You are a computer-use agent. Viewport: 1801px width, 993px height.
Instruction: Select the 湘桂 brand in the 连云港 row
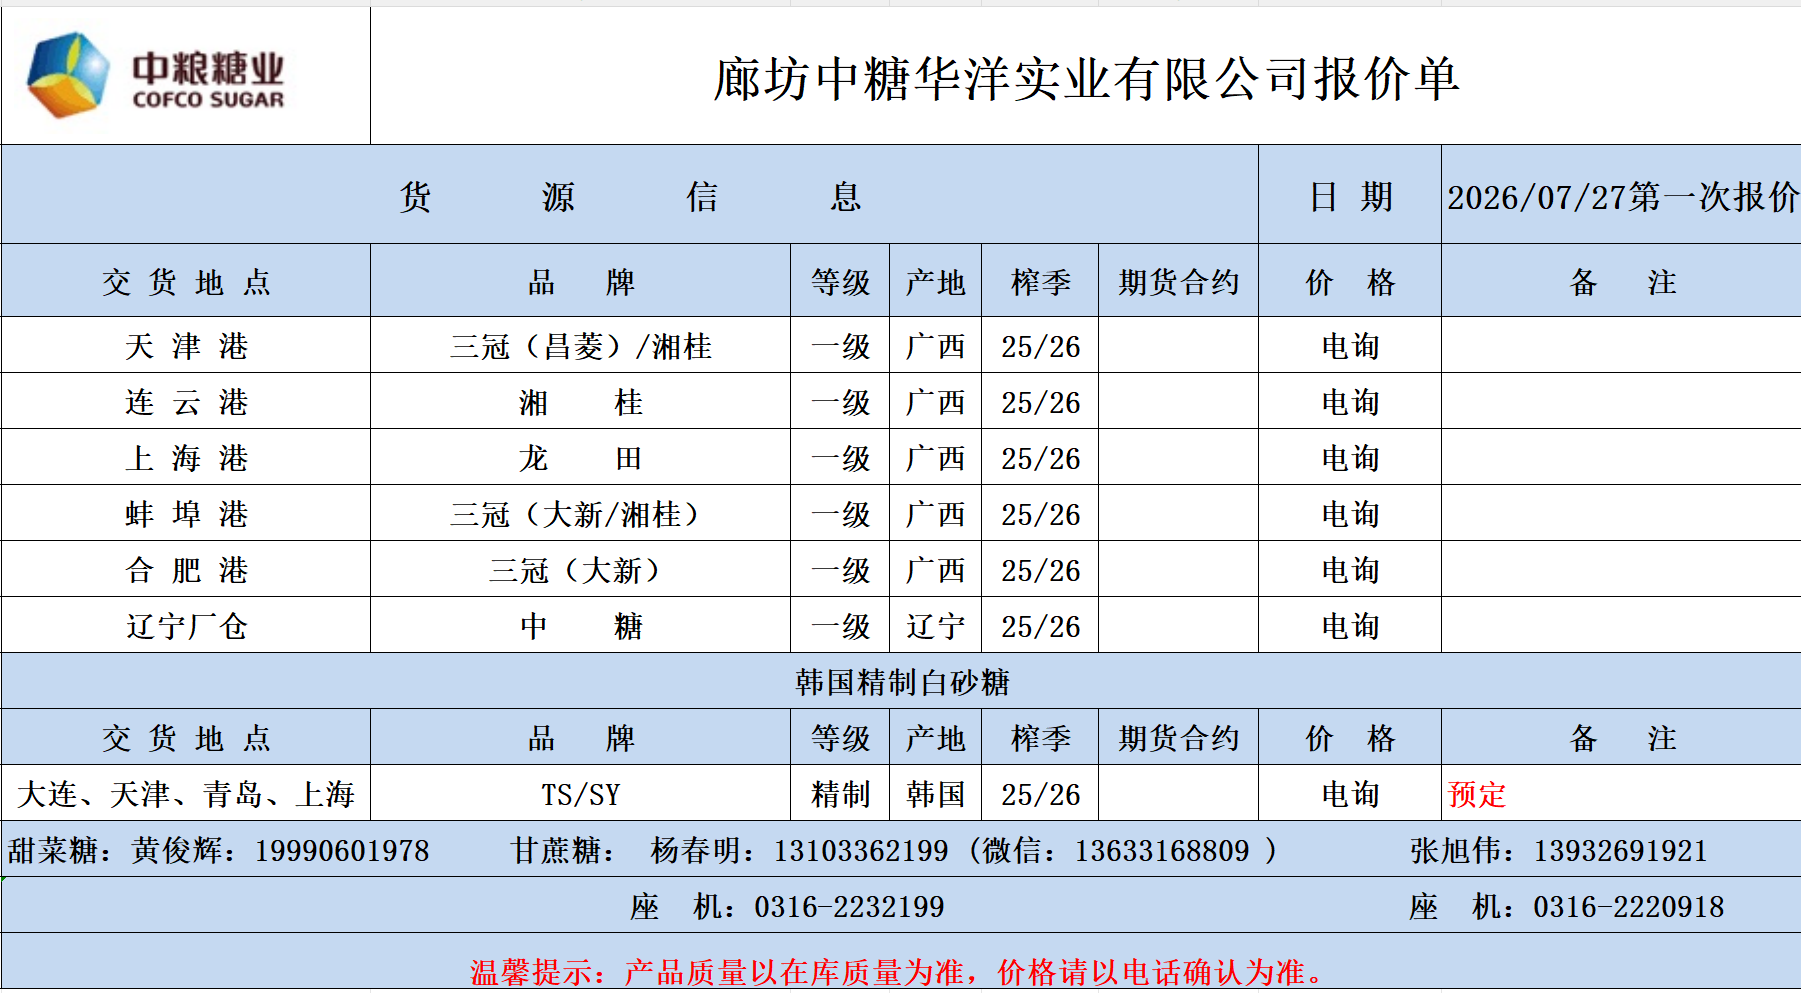581,402
